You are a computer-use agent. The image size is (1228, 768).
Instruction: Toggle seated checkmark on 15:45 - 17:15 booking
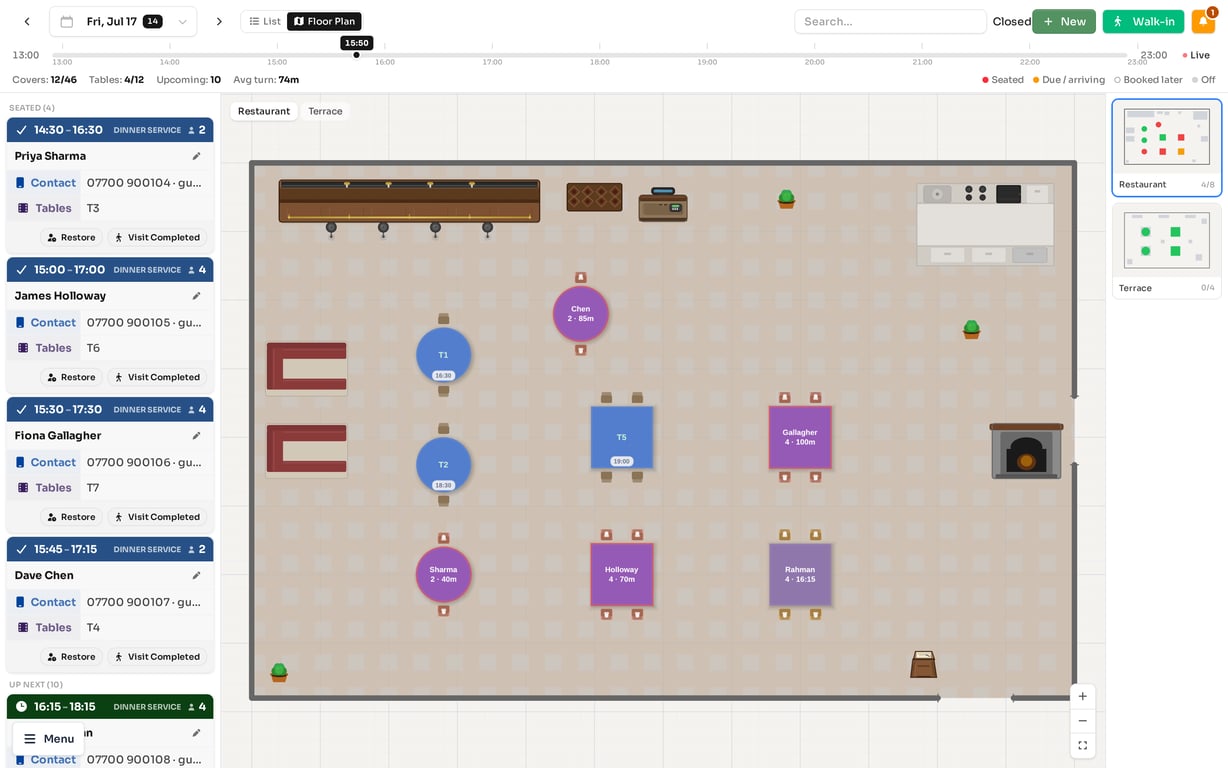(21, 550)
